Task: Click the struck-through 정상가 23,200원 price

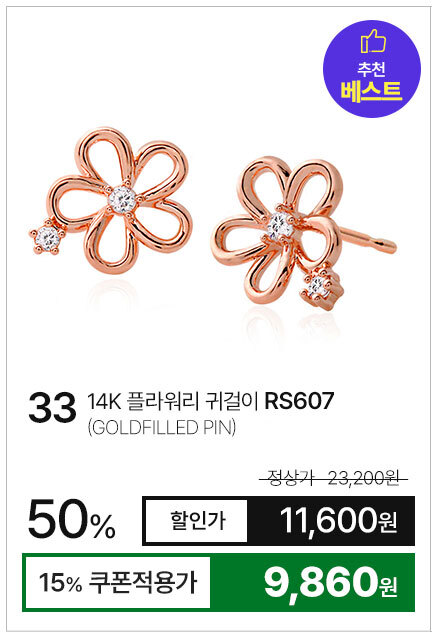Action: click(x=333, y=478)
